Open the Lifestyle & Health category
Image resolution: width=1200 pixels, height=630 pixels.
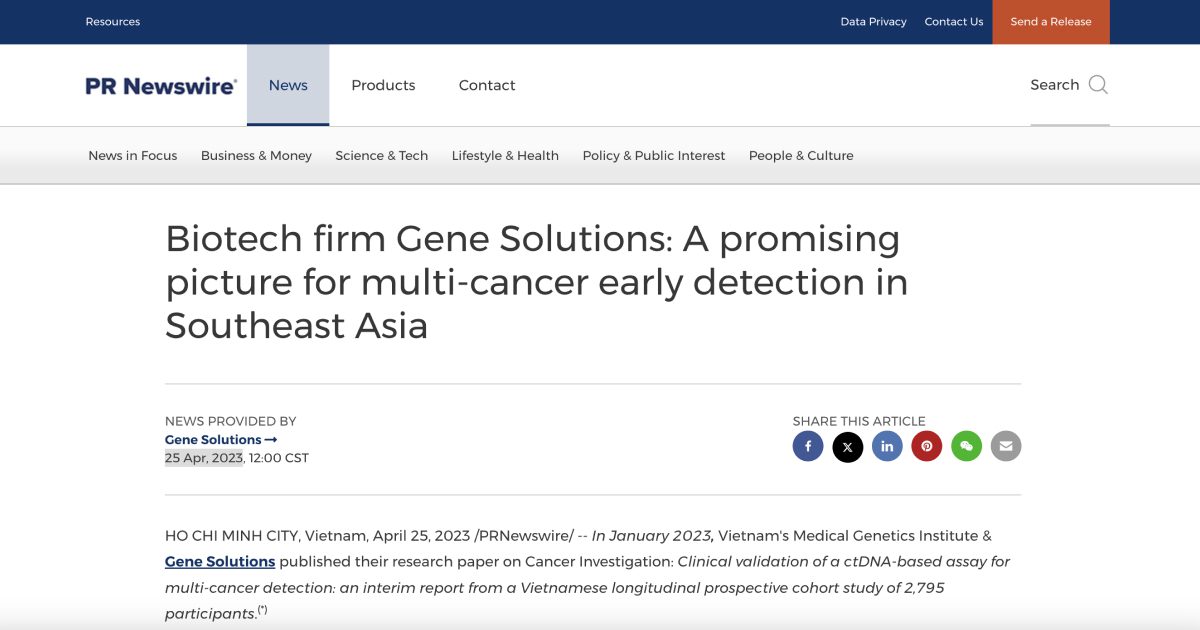click(x=505, y=155)
